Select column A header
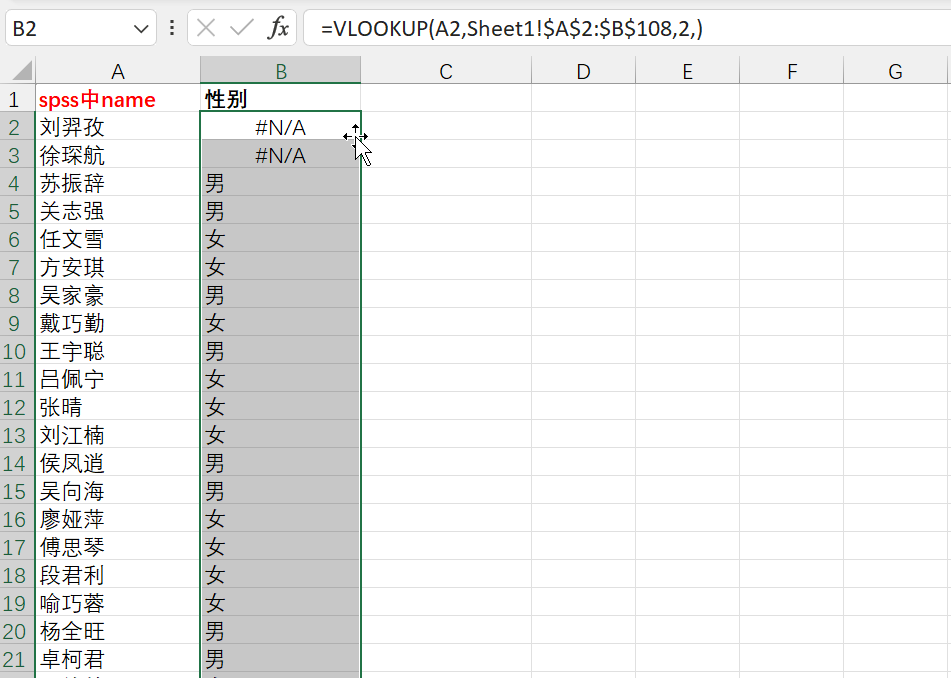The image size is (951, 678). 118,71
